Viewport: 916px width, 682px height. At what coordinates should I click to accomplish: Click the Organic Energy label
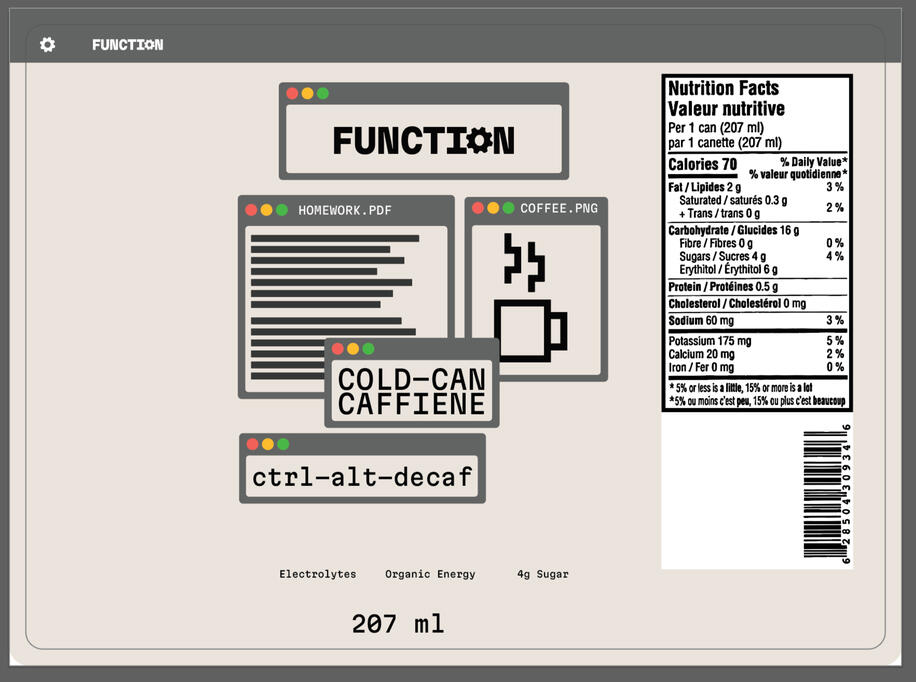point(430,574)
